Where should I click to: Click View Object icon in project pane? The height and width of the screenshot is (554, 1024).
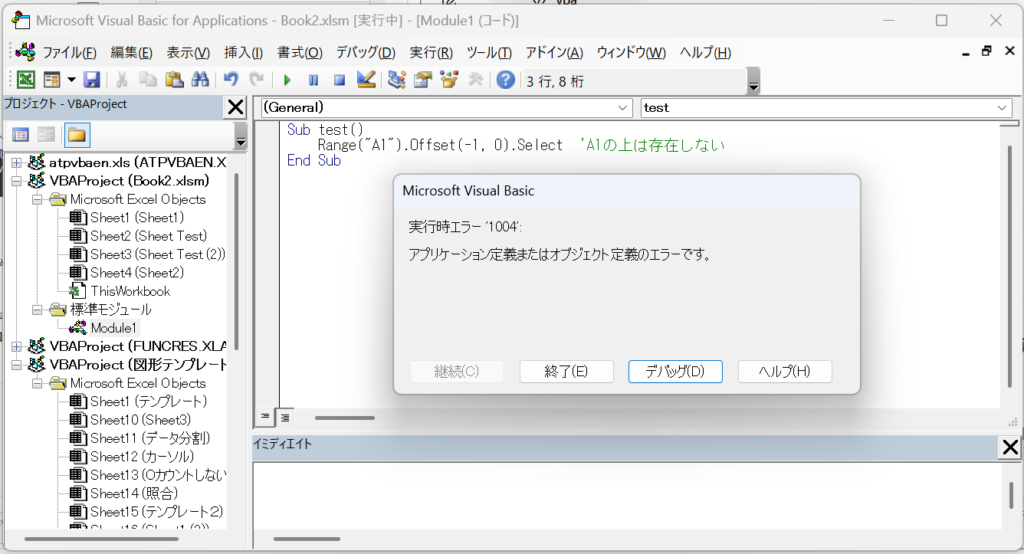coord(46,135)
